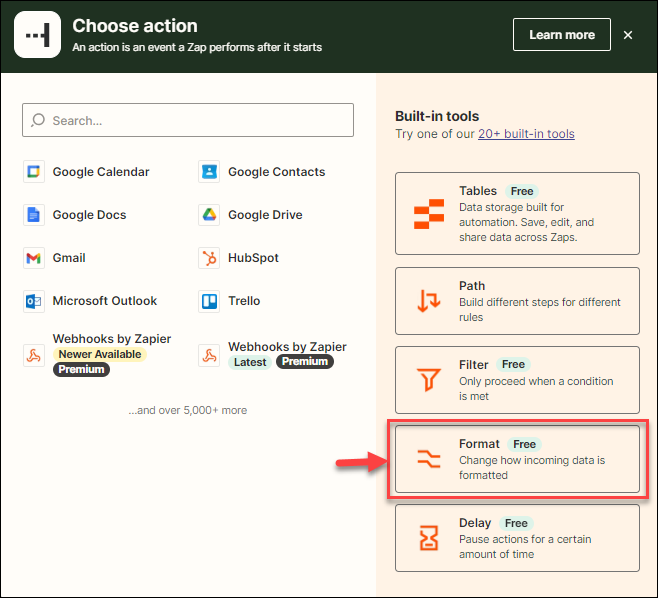Click the Zapier action step logo
This screenshot has width=658, height=598.
coord(37,34)
